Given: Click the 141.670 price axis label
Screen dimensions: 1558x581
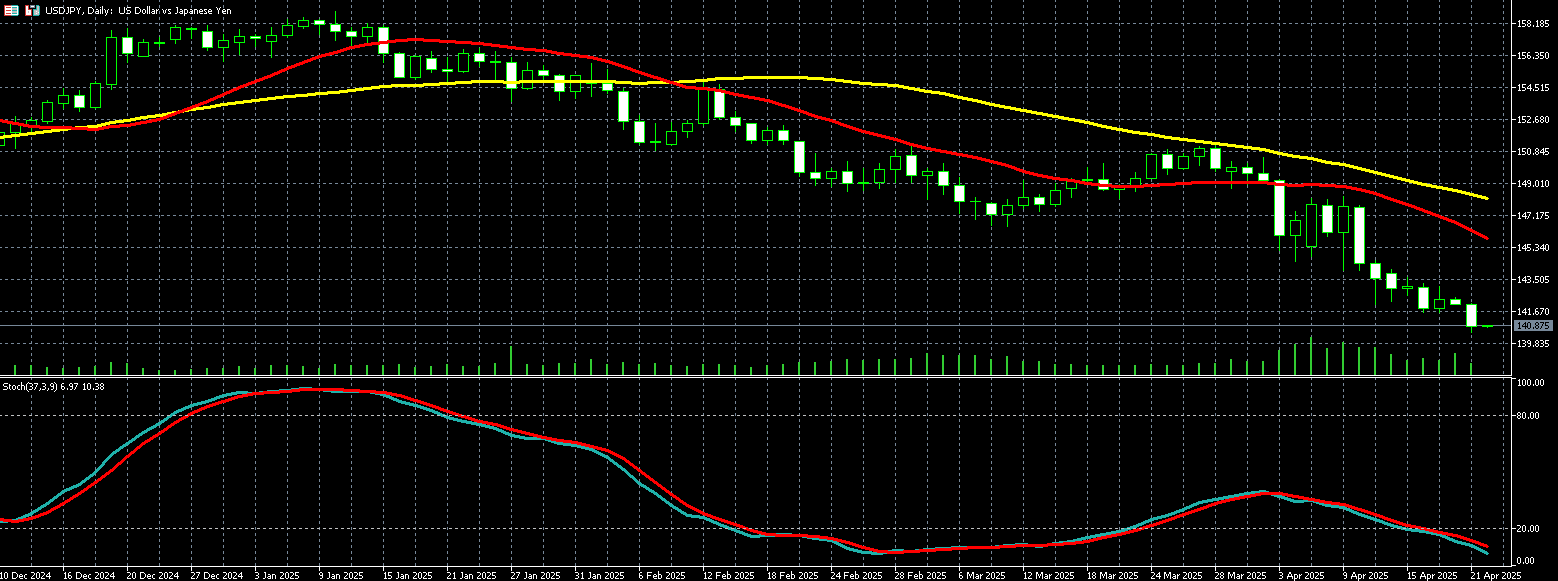Looking at the screenshot, I should coord(1533,312).
